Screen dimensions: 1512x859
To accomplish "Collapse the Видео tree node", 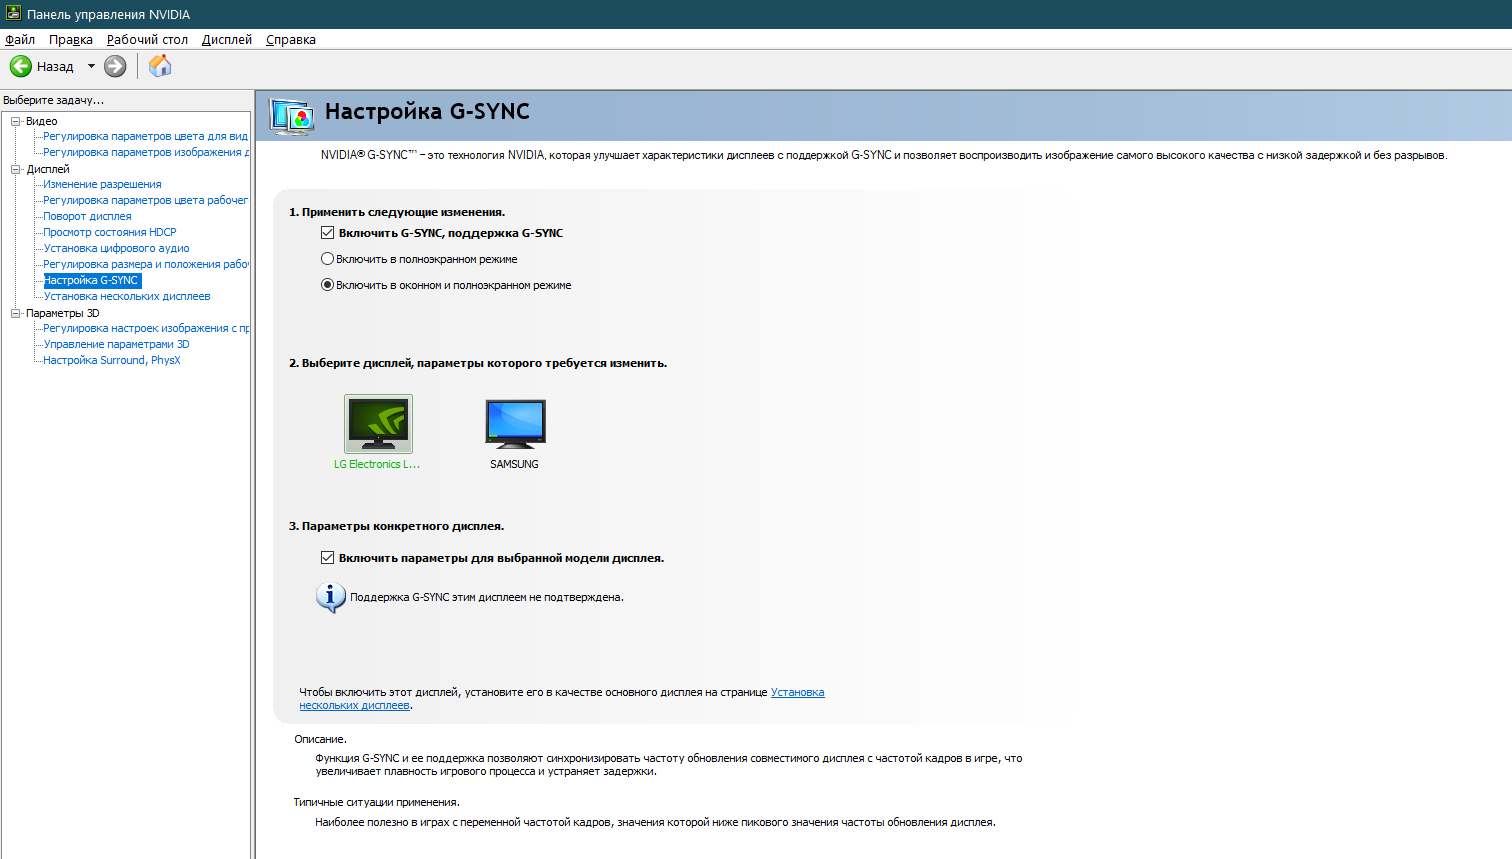I will pyautogui.click(x=16, y=121).
